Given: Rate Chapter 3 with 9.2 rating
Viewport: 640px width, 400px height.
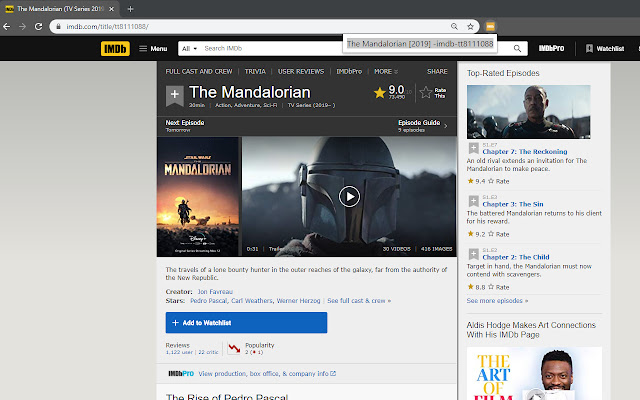Looking at the screenshot, I should click(499, 234).
